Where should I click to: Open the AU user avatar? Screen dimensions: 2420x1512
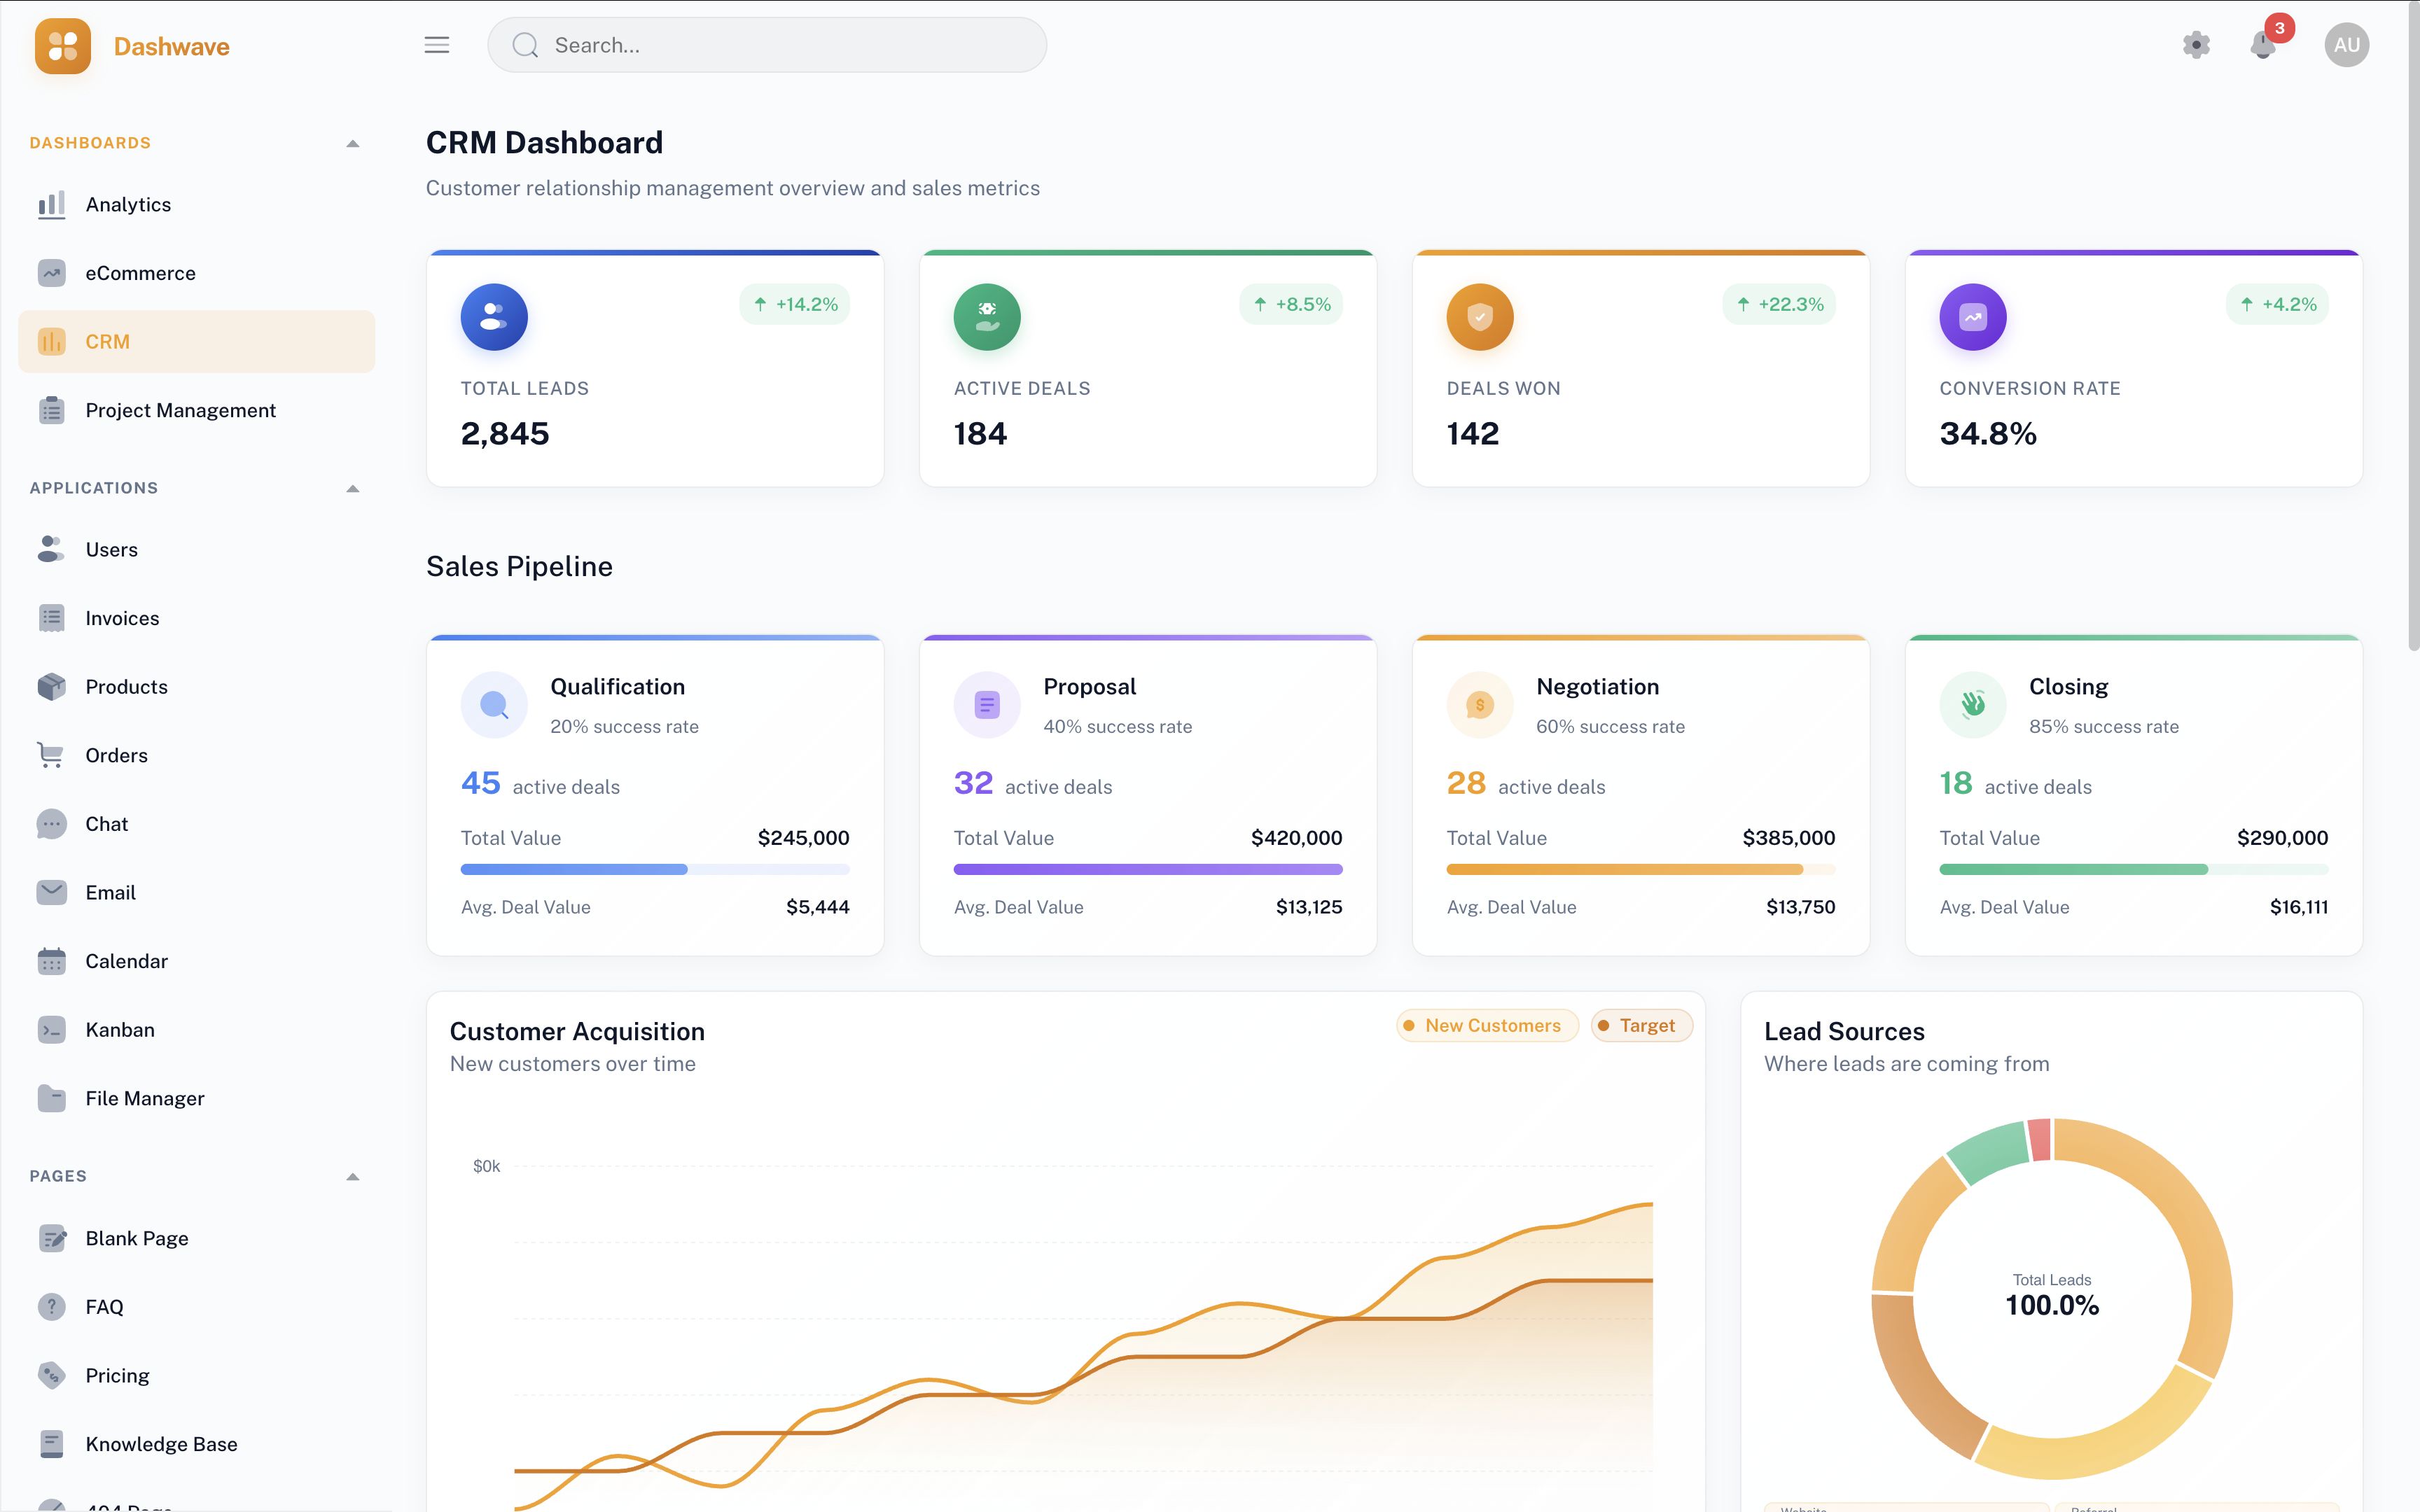pos(2346,45)
